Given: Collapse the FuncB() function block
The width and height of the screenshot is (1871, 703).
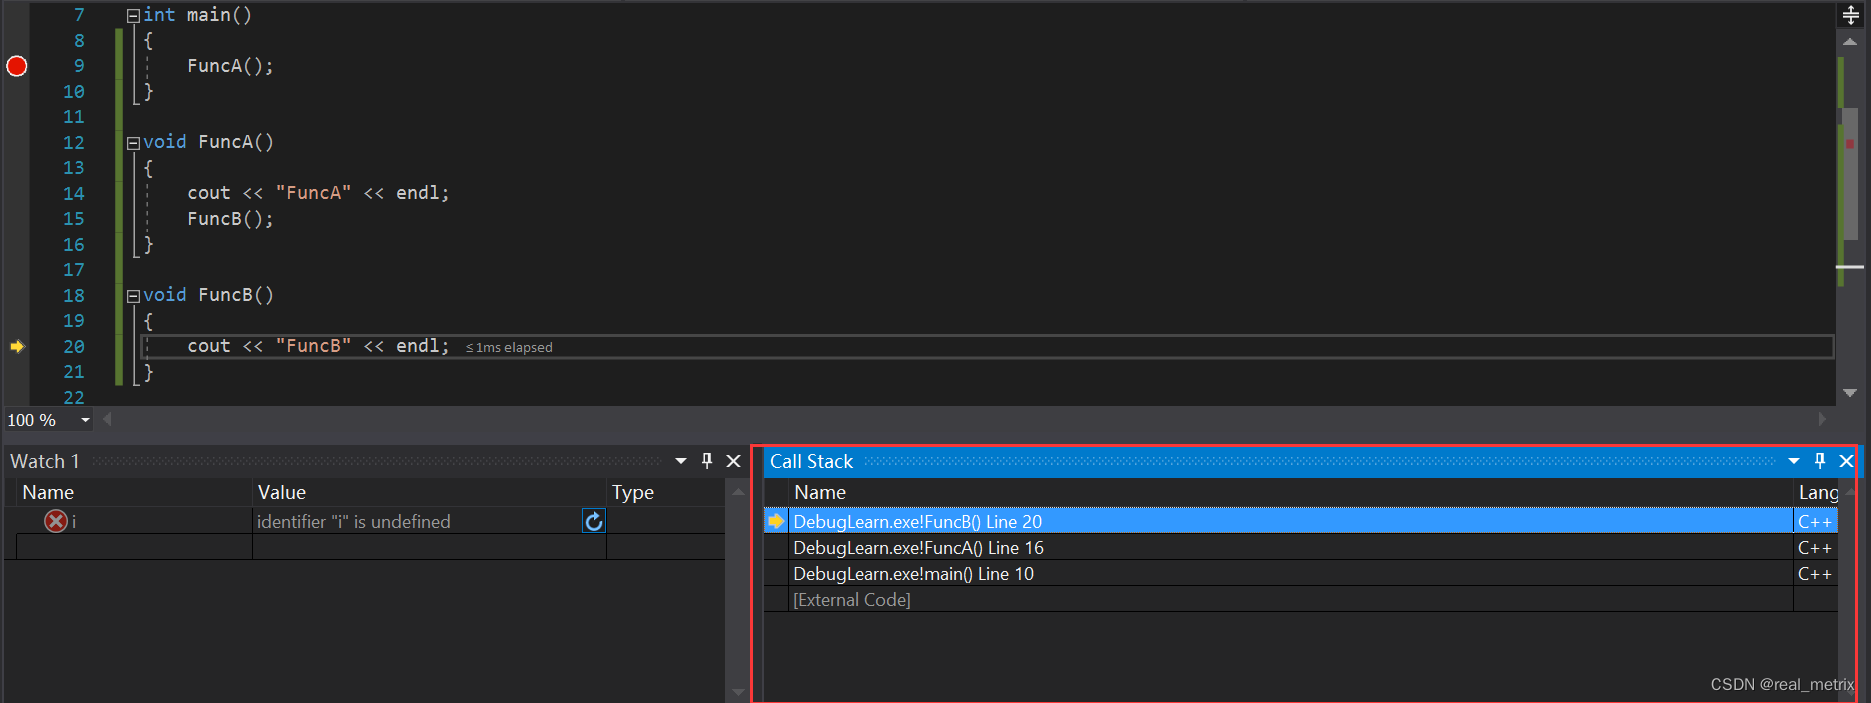Looking at the screenshot, I should pyautogui.click(x=133, y=296).
